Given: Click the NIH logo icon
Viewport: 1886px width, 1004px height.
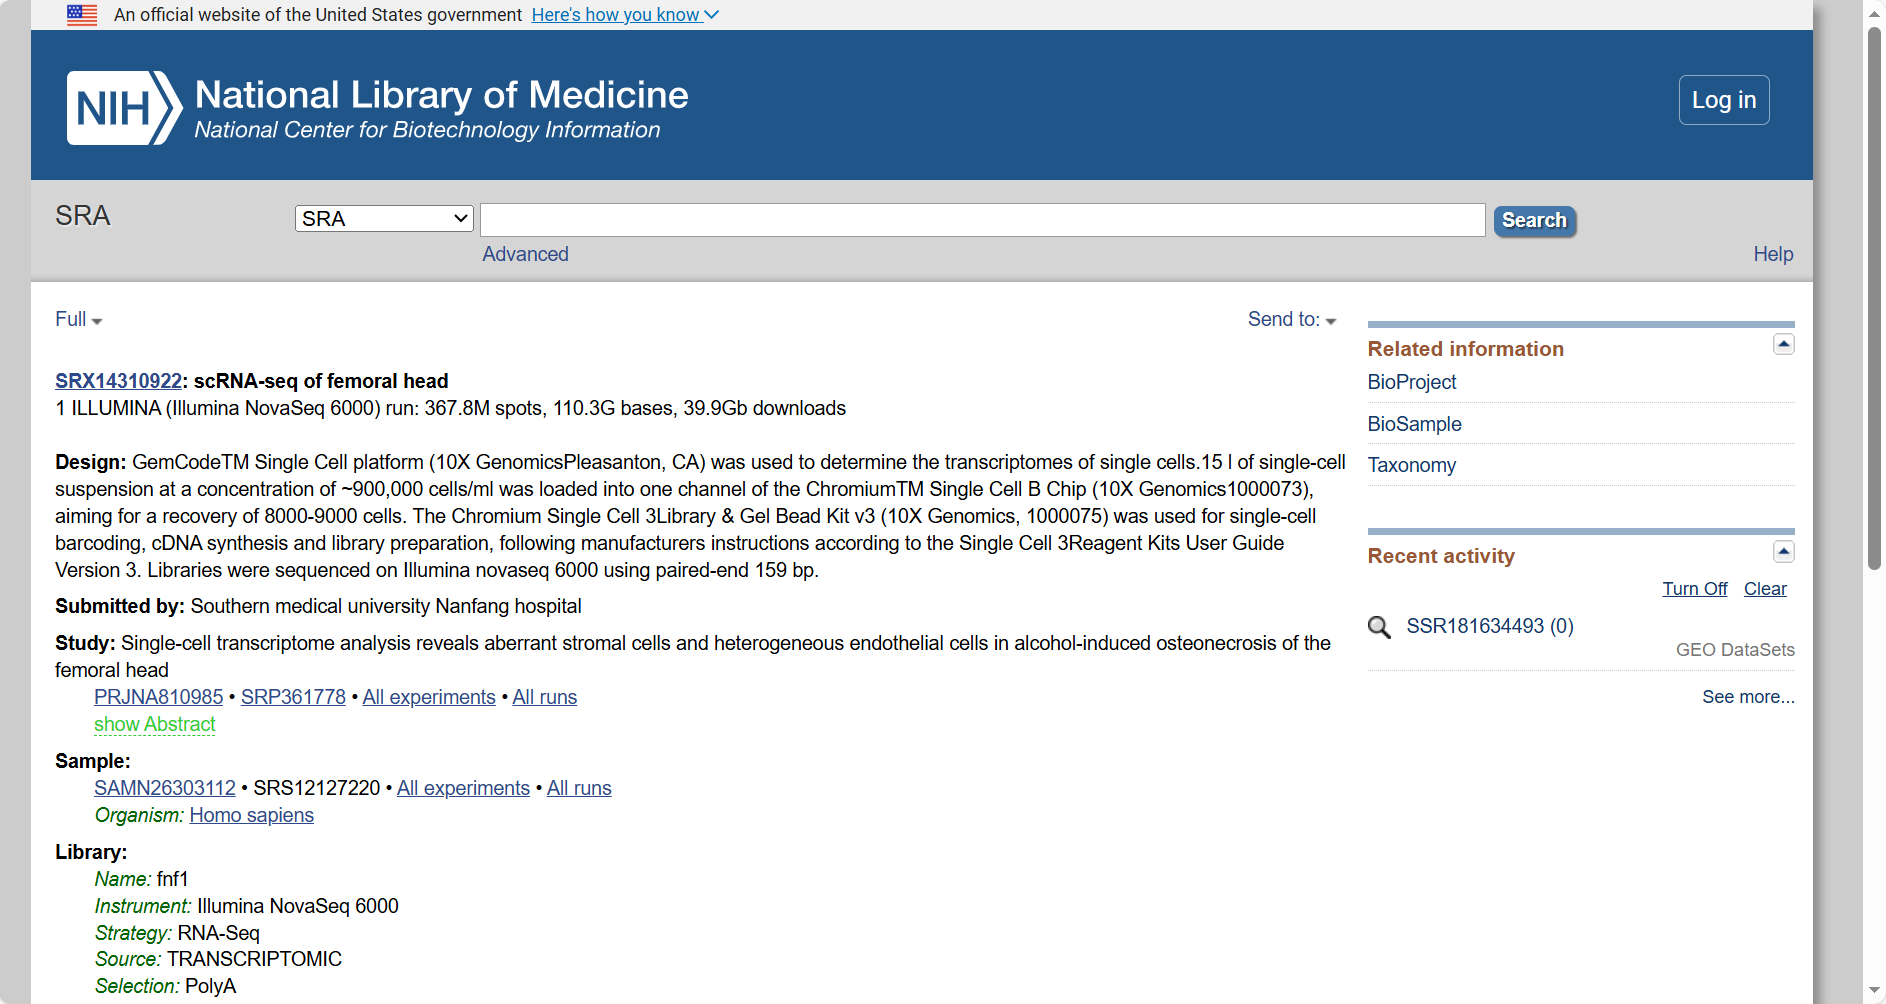Looking at the screenshot, I should (x=124, y=108).
